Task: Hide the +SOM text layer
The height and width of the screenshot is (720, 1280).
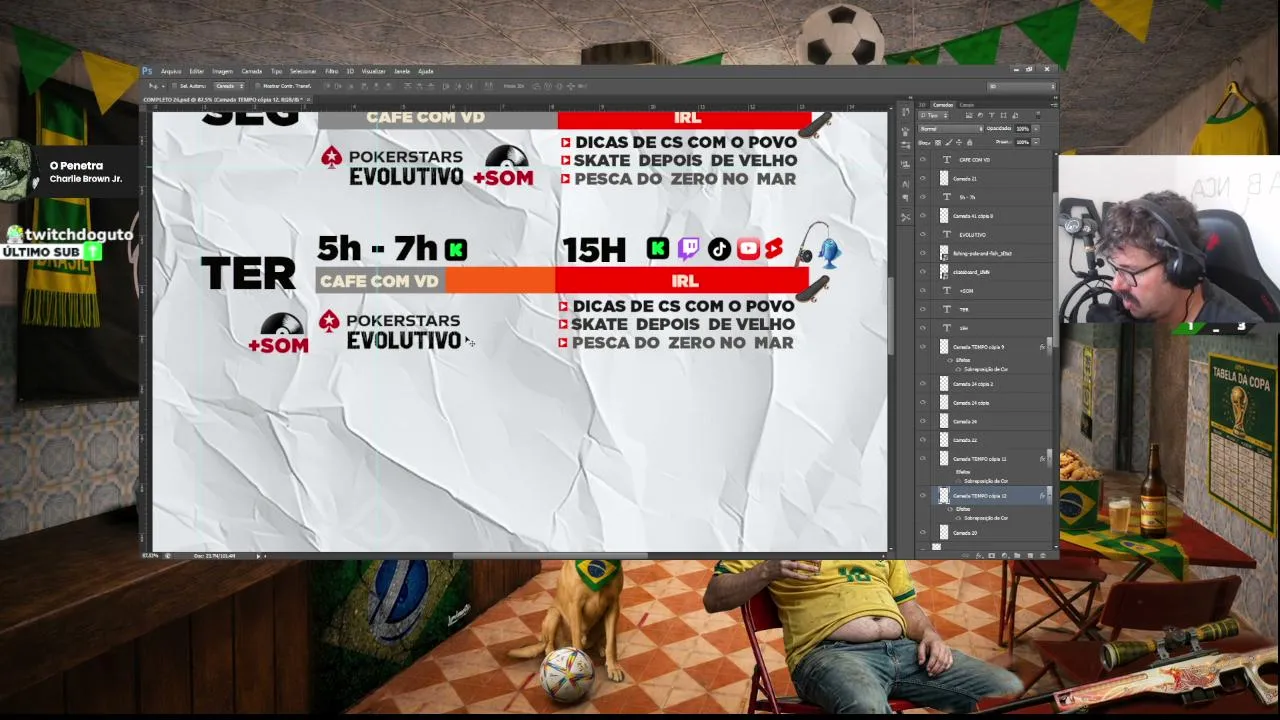Action: coord(923,291)
